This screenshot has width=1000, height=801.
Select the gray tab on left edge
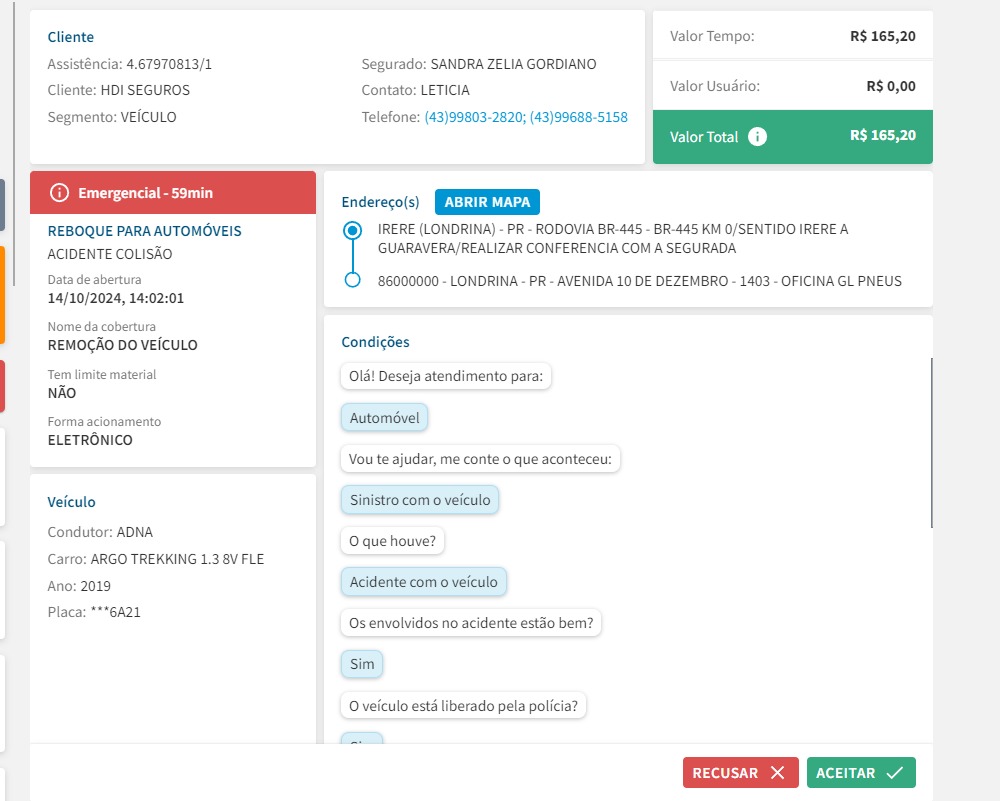click(3, 205)
